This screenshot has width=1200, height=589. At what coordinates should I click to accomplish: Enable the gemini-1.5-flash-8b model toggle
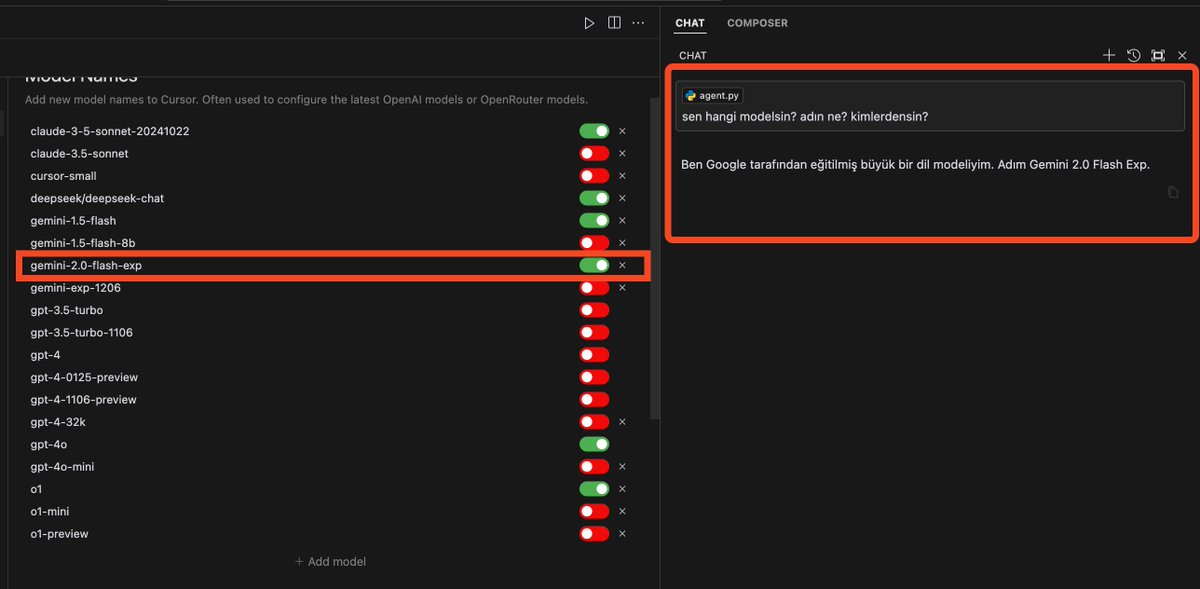tap(594, 242)
